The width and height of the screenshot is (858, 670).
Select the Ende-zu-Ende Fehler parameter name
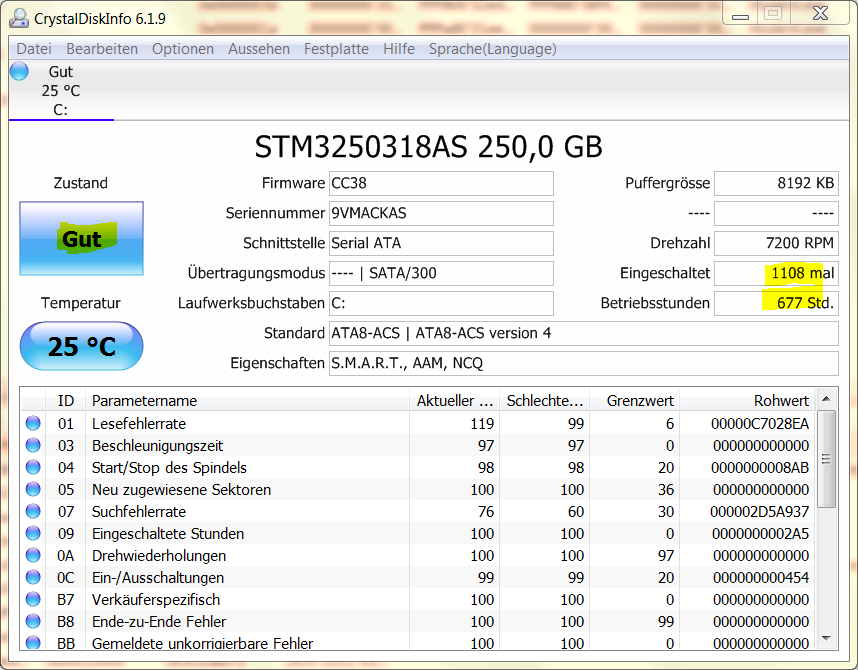159,621
